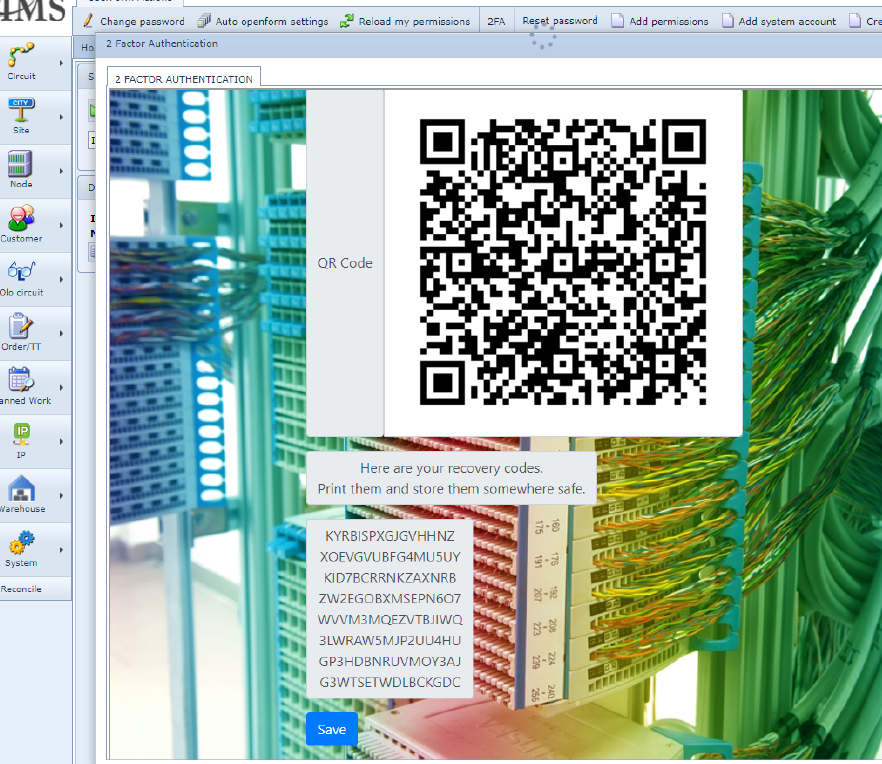Expand the Olo circuit submenu arrow

(61, 279)
